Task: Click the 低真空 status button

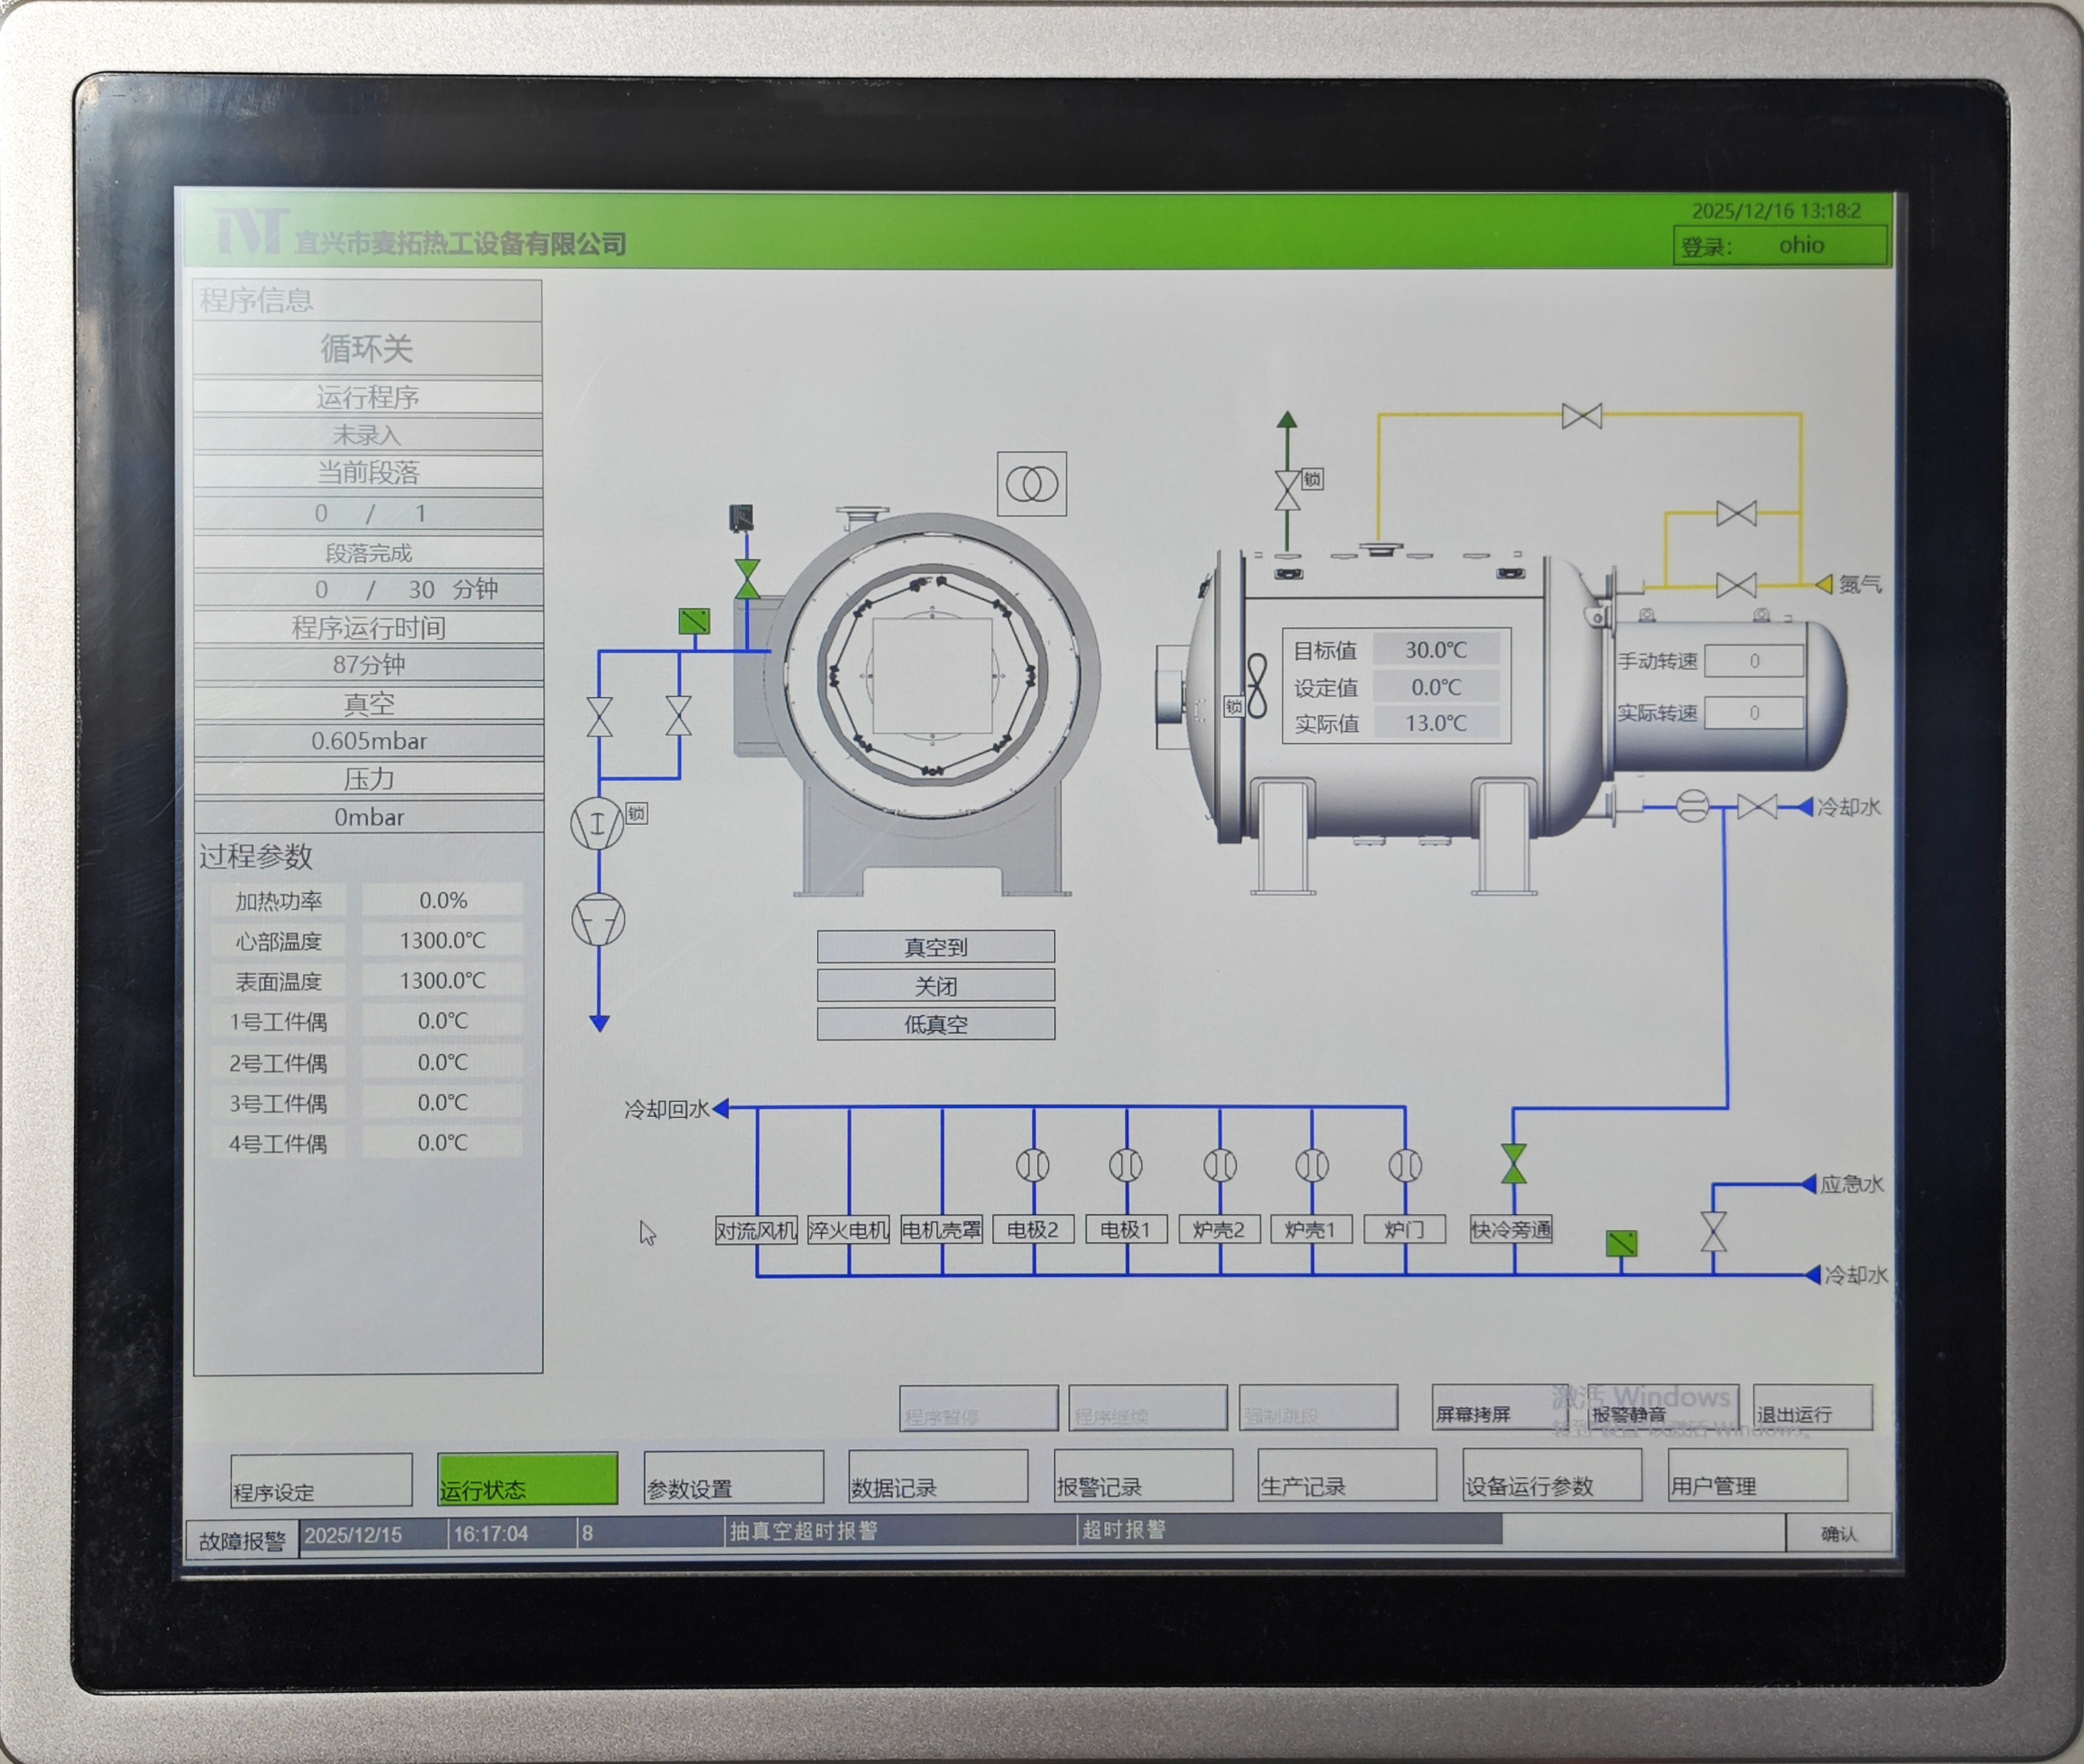Action: pos(936,1024)
